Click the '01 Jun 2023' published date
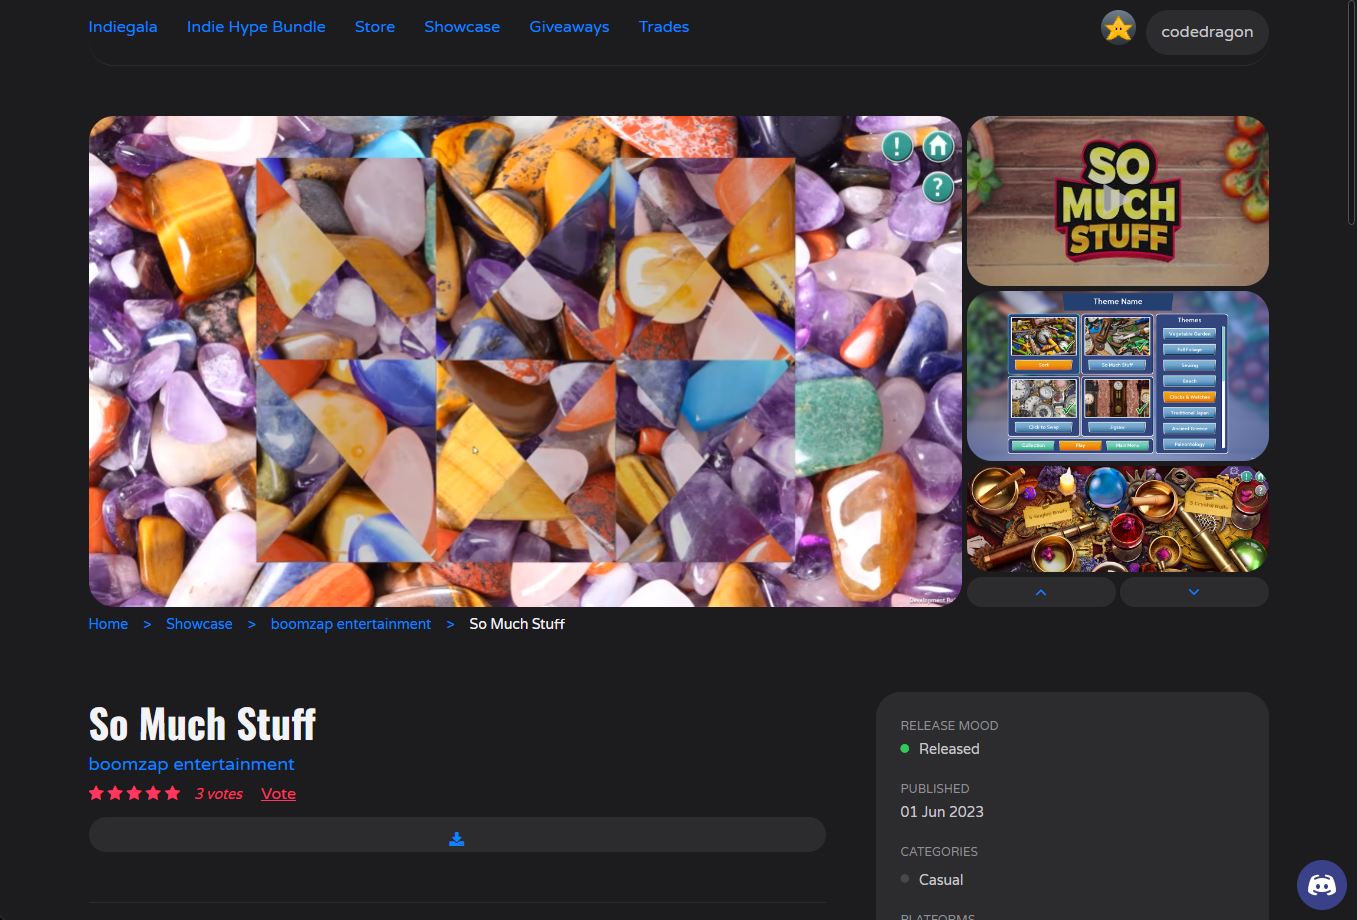Image resolution: width=1357 pixels, height=920 pixels. [942, 812]
